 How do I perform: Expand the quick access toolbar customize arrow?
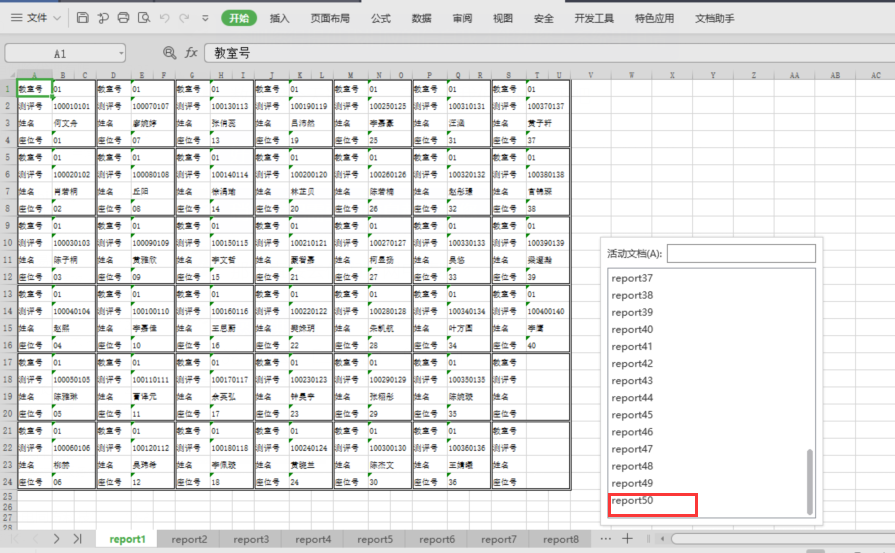(204, 18)
